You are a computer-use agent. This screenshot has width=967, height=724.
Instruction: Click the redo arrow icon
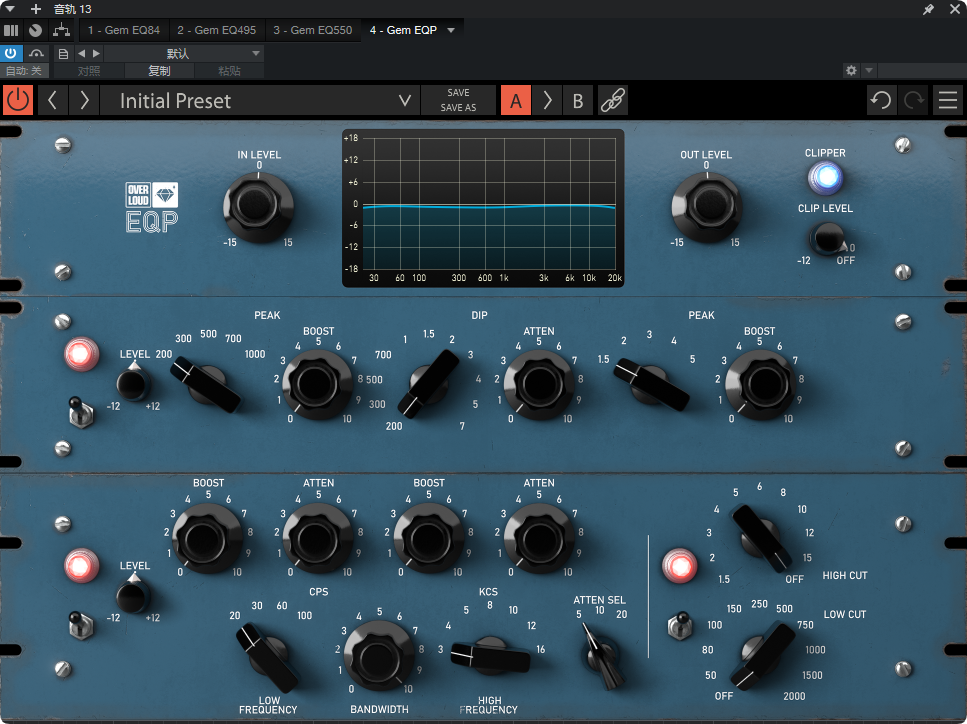(x=913, y=100)
